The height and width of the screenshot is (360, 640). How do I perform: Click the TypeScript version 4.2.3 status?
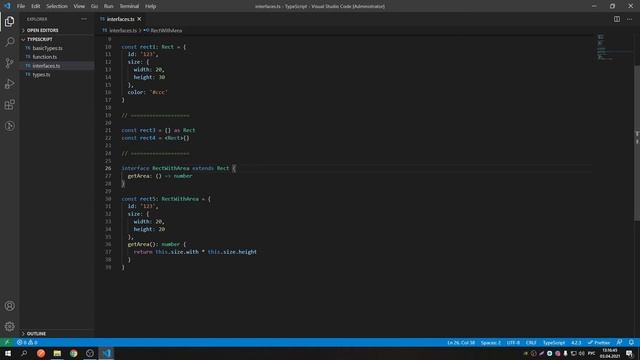coord(576,342)
